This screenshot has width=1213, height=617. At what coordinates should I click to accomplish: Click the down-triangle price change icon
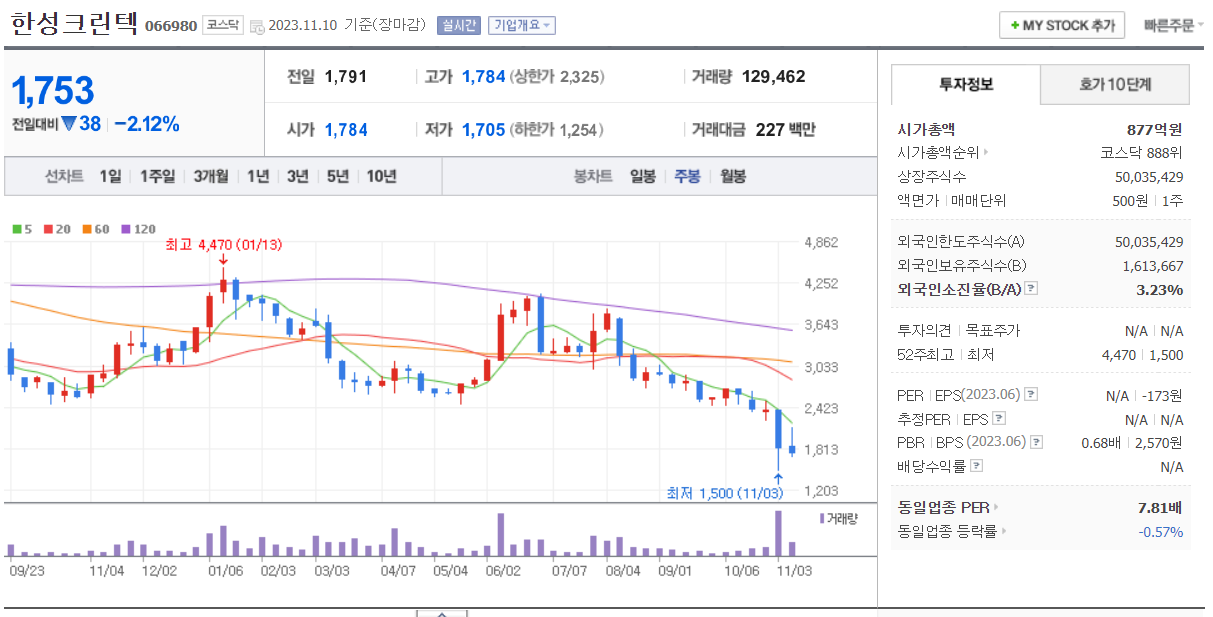coord(68,124)
